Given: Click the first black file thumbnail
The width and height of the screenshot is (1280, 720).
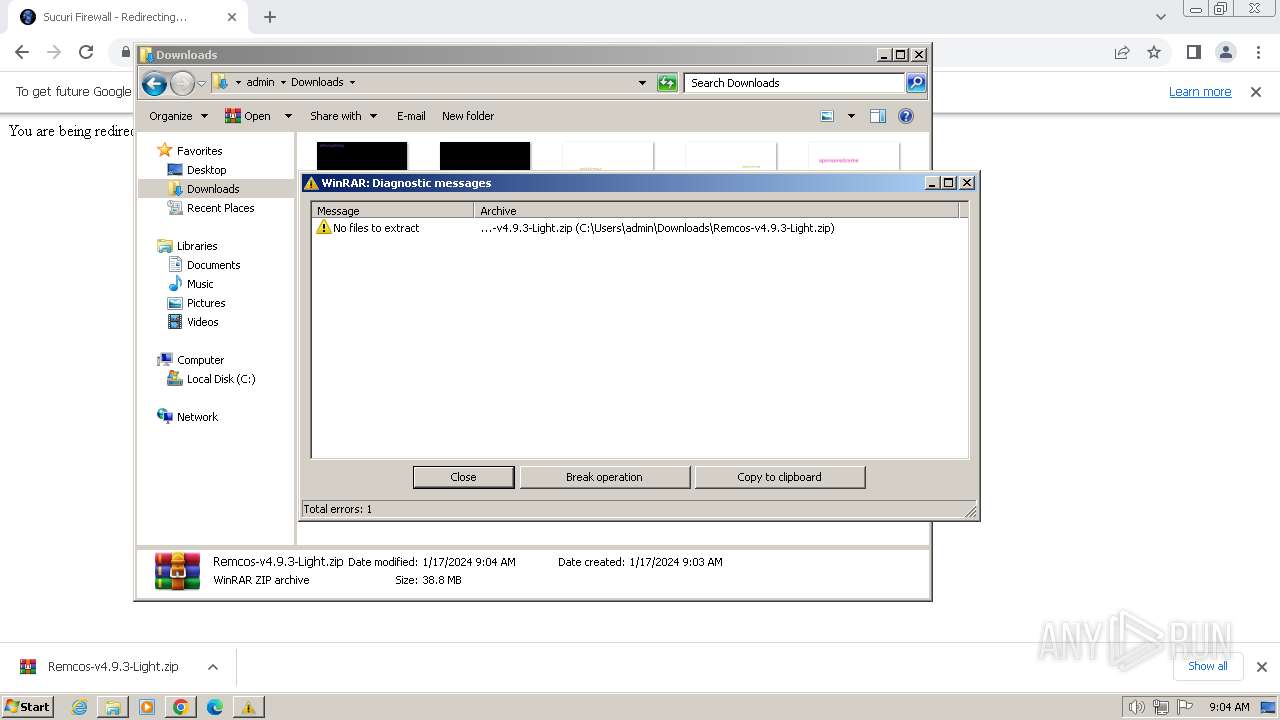Looking at the screenshot, I should pos(362,156).
